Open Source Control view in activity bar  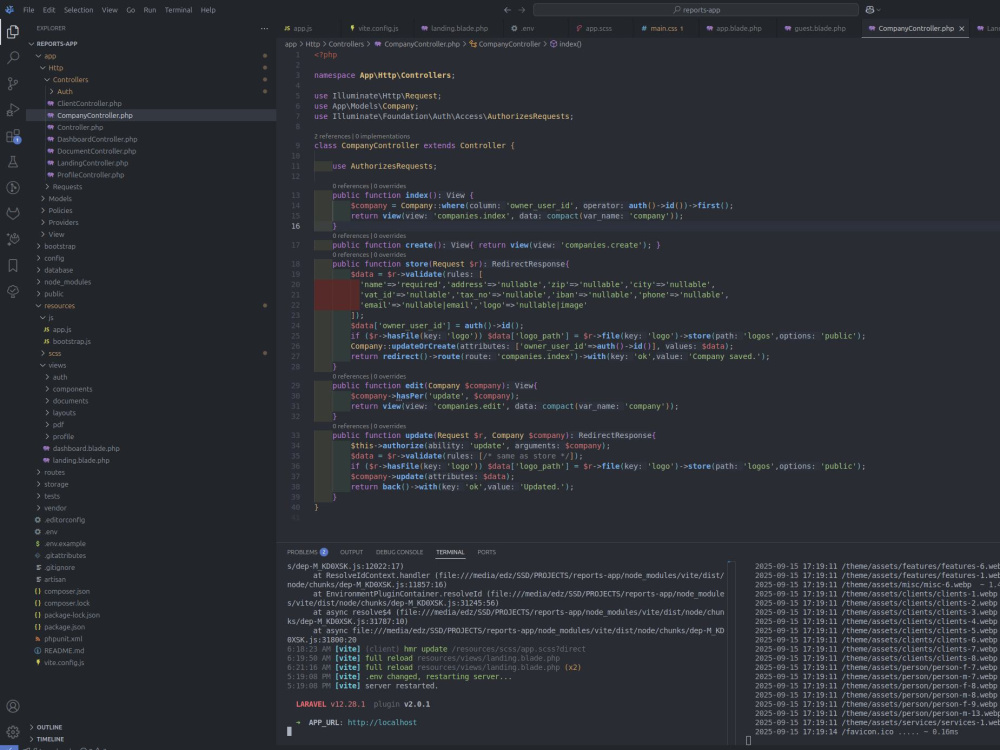coord(13,84)
